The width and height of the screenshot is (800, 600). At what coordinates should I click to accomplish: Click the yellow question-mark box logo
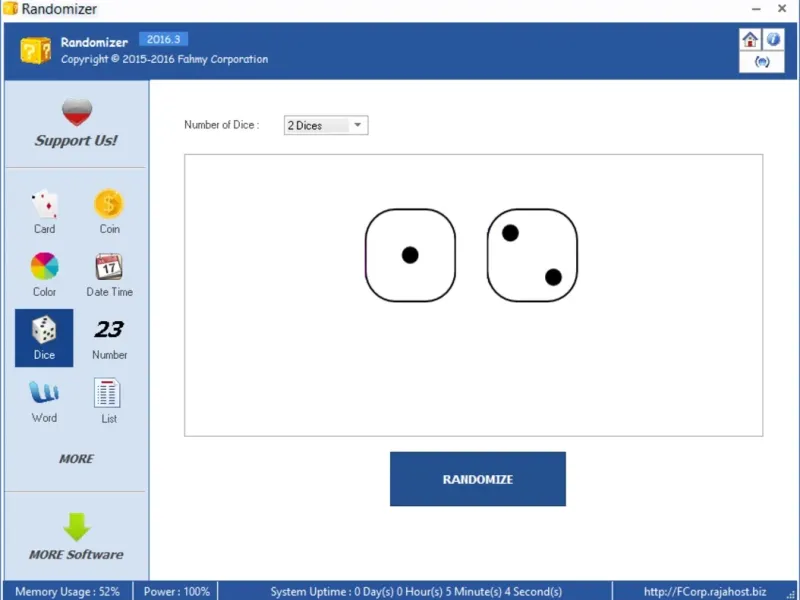[35, 50]
